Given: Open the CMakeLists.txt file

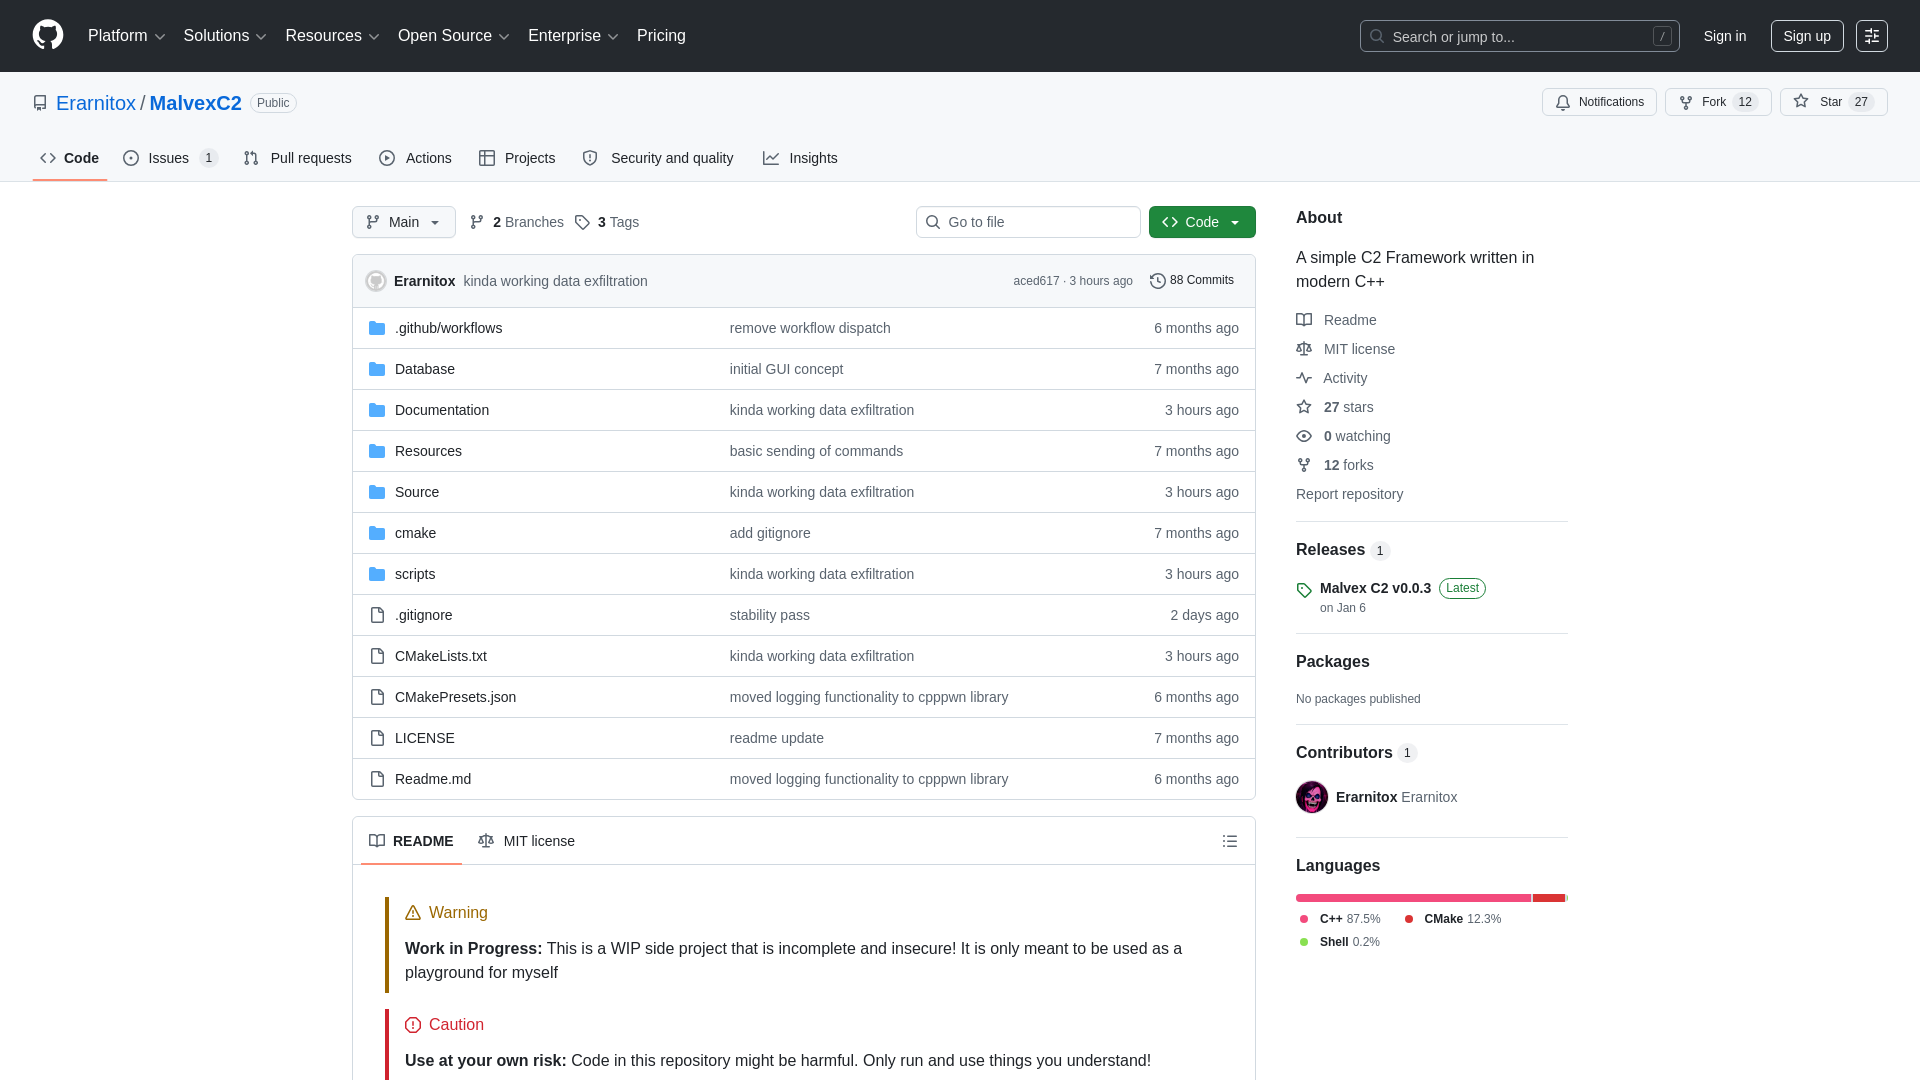Looking at the screenshot, I should [441, 656].
